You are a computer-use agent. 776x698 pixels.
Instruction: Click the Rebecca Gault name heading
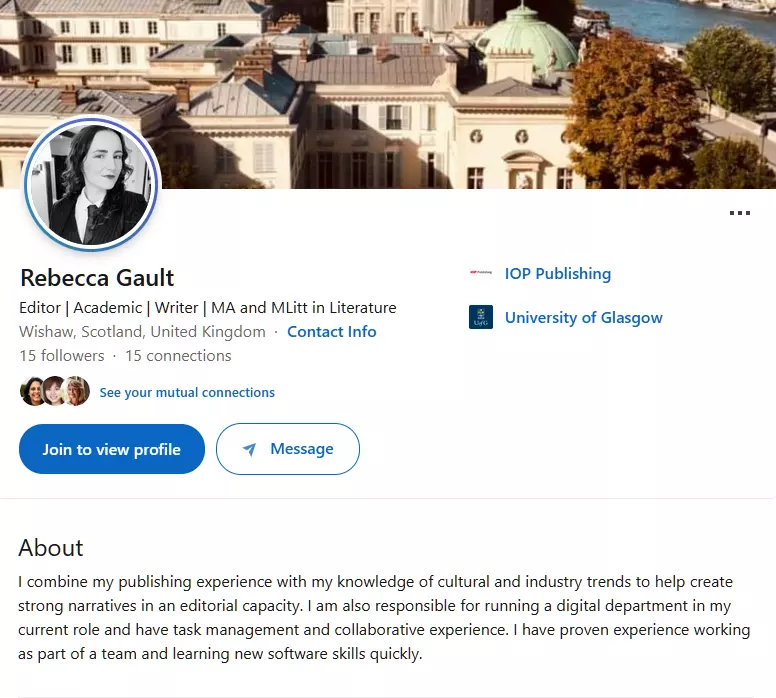tap(97, 278)
